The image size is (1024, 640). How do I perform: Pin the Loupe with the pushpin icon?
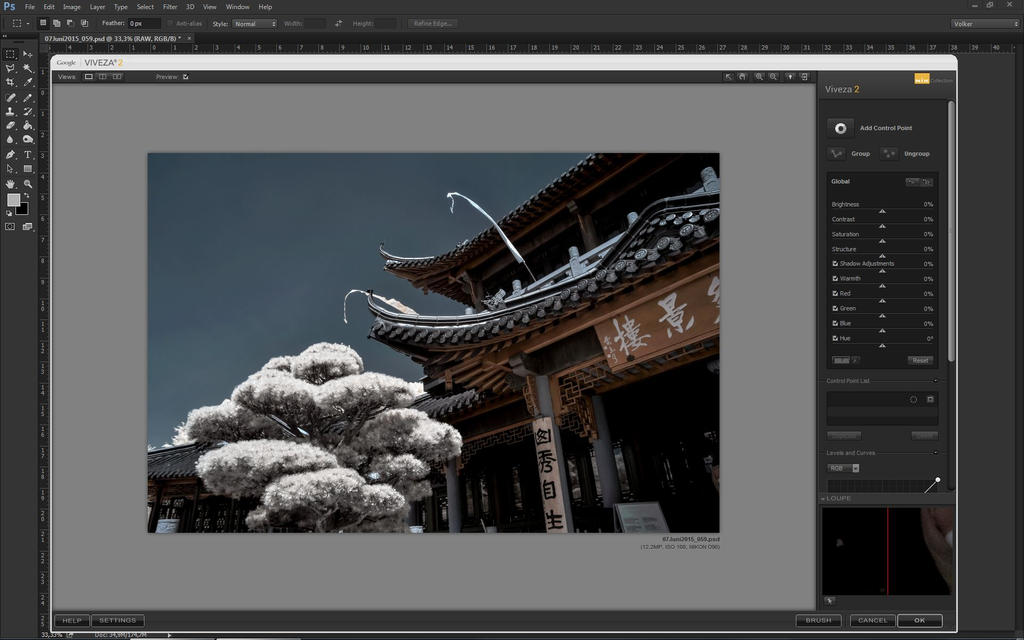pyautogui.click(x=829, y=600)
